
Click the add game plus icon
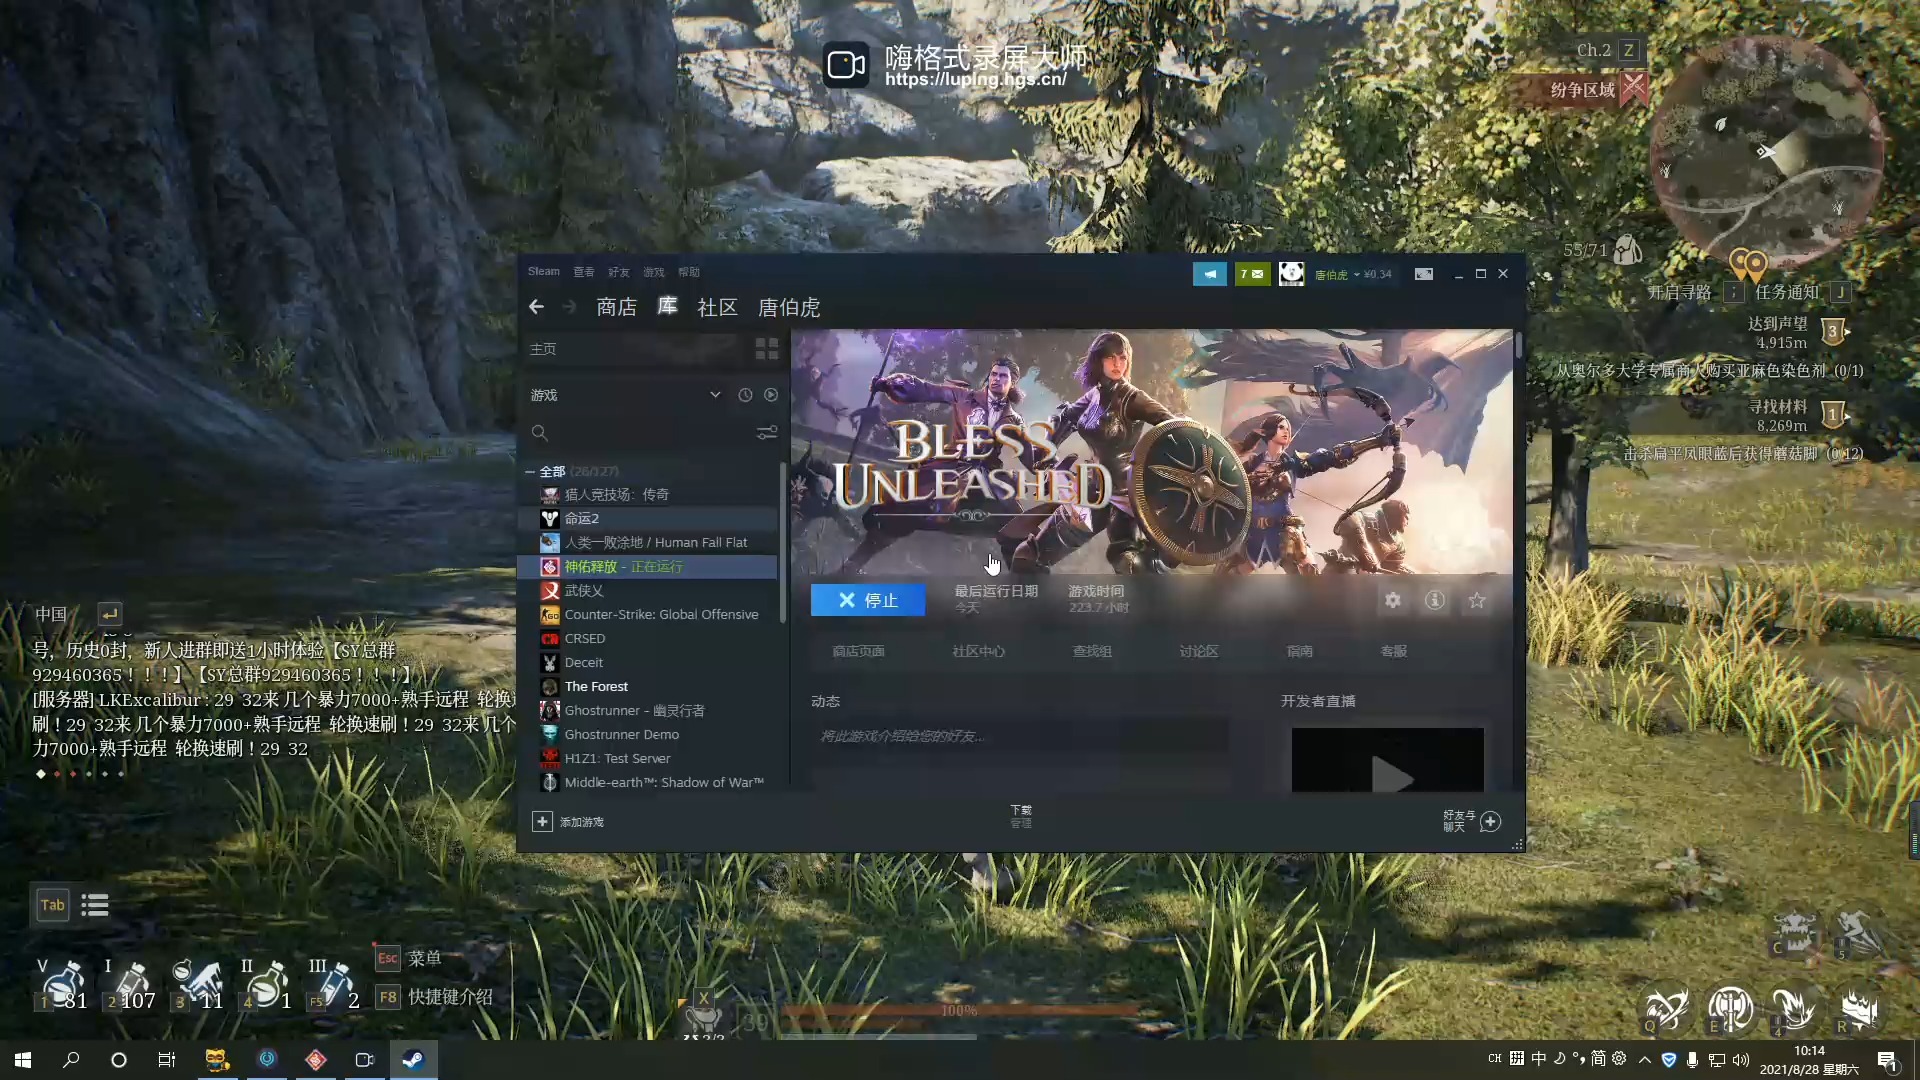[542, 821]
